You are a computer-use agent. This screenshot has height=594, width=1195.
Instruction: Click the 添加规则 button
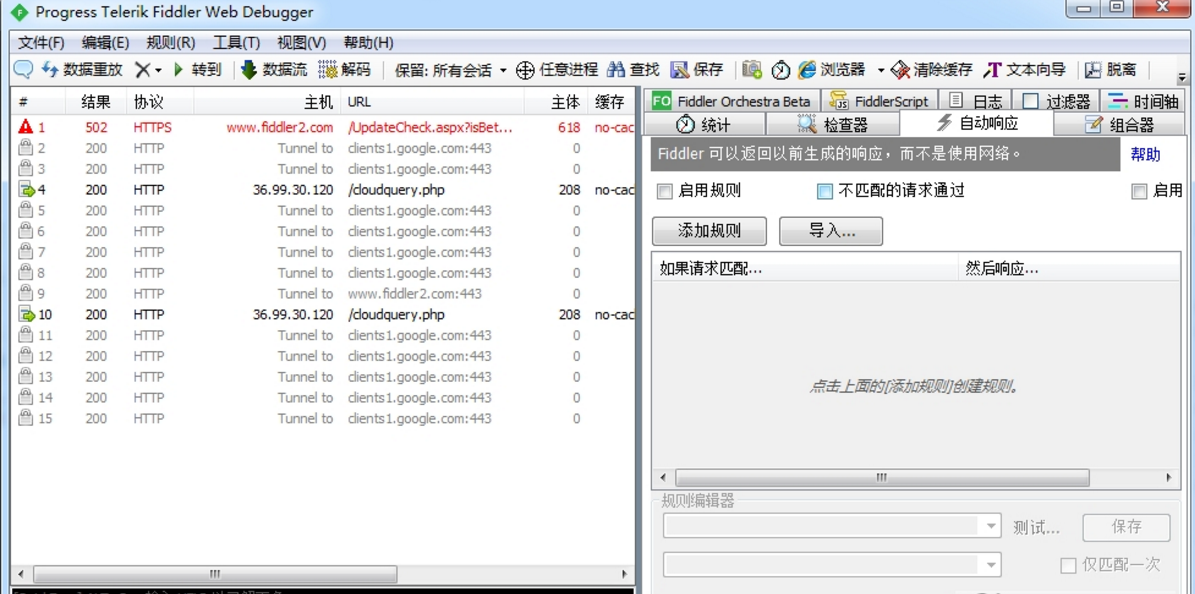pyautogui.click(x=710, y=231)
